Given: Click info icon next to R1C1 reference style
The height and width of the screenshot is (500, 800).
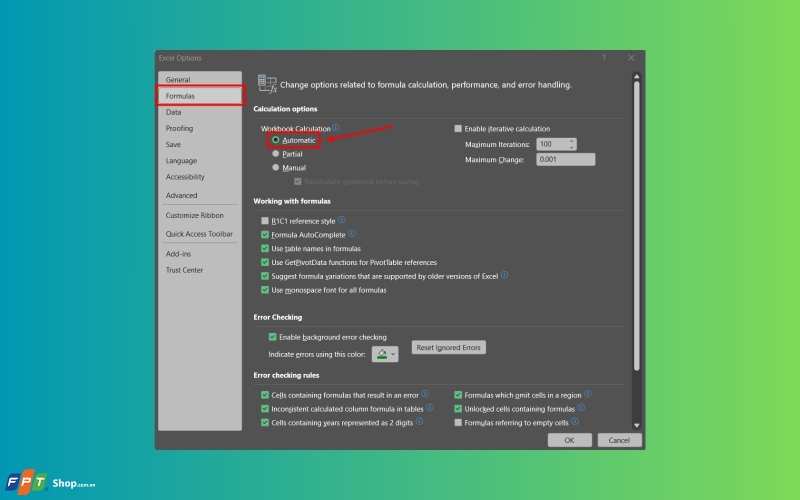Looking at the screenshot, I should coord(342,220).
